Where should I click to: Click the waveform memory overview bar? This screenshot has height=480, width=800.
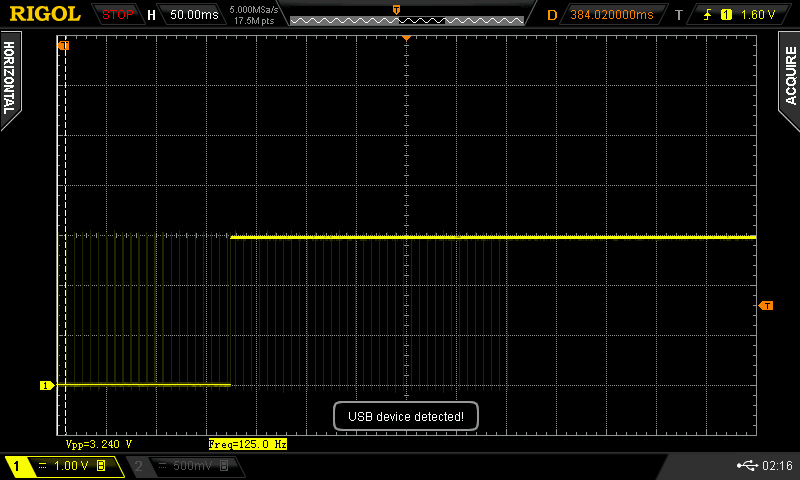pos(407,20)
